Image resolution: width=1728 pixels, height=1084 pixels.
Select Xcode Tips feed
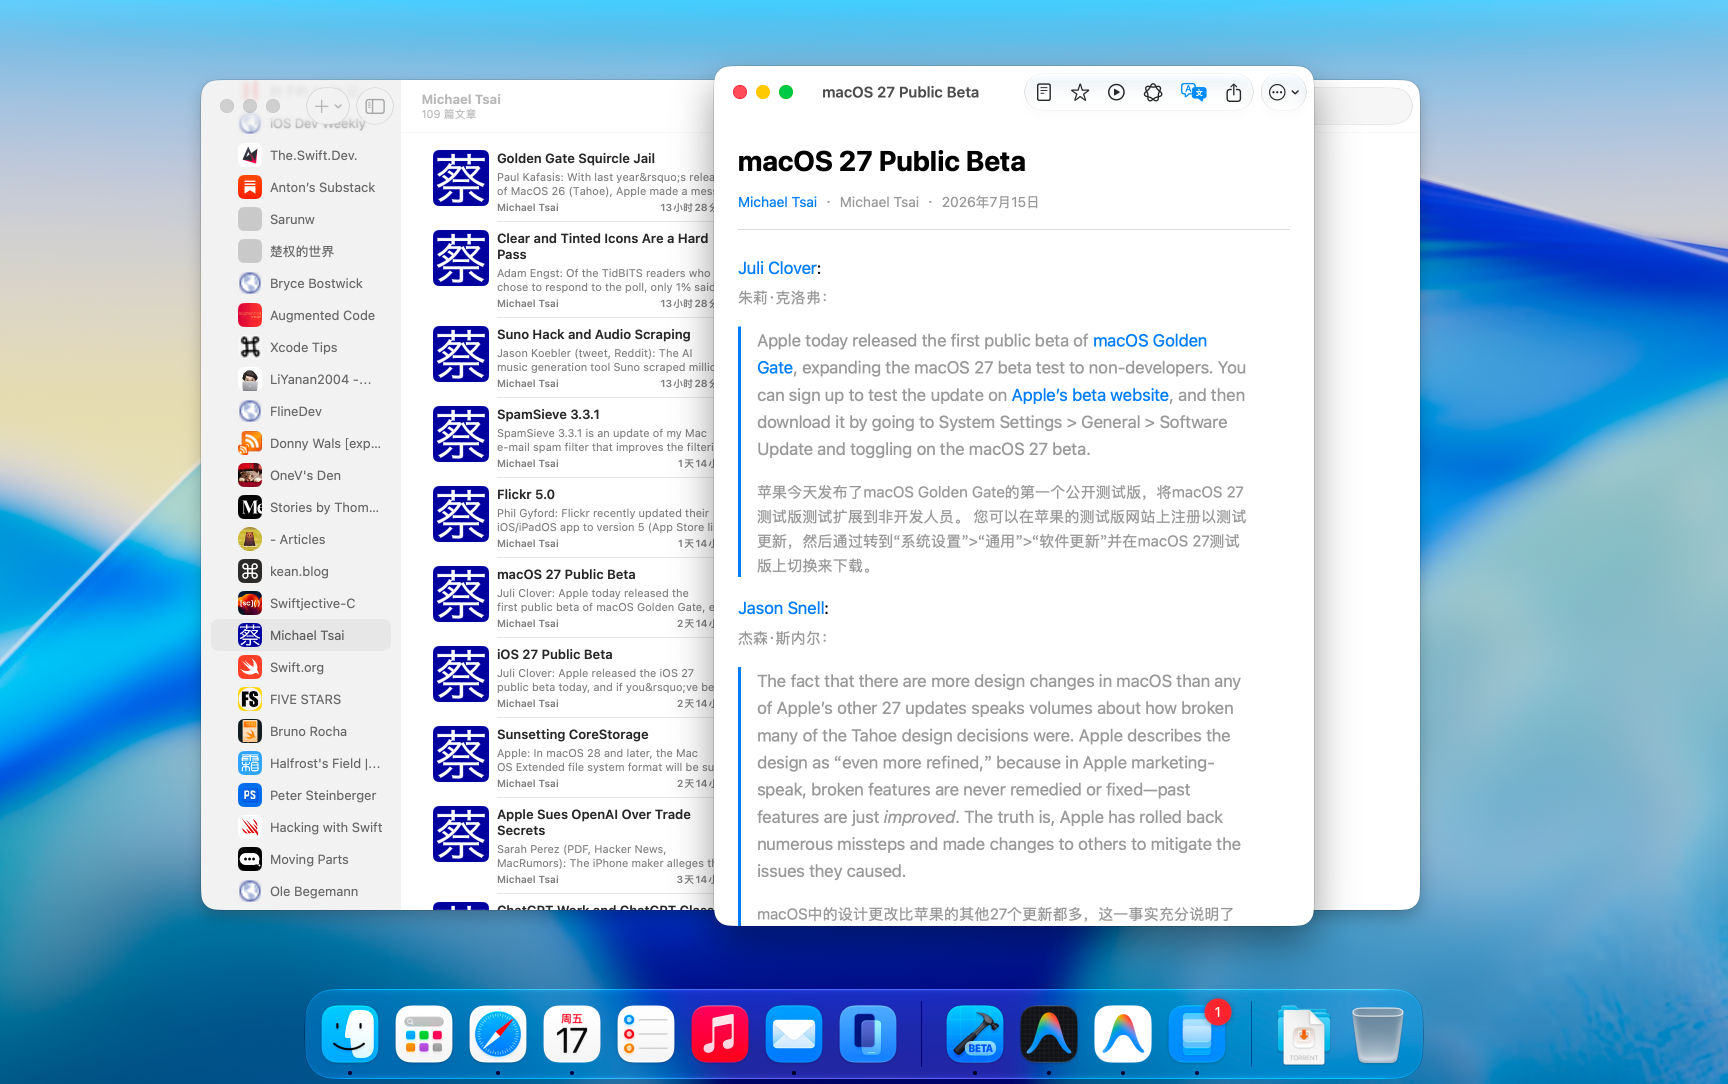[301, 347]
